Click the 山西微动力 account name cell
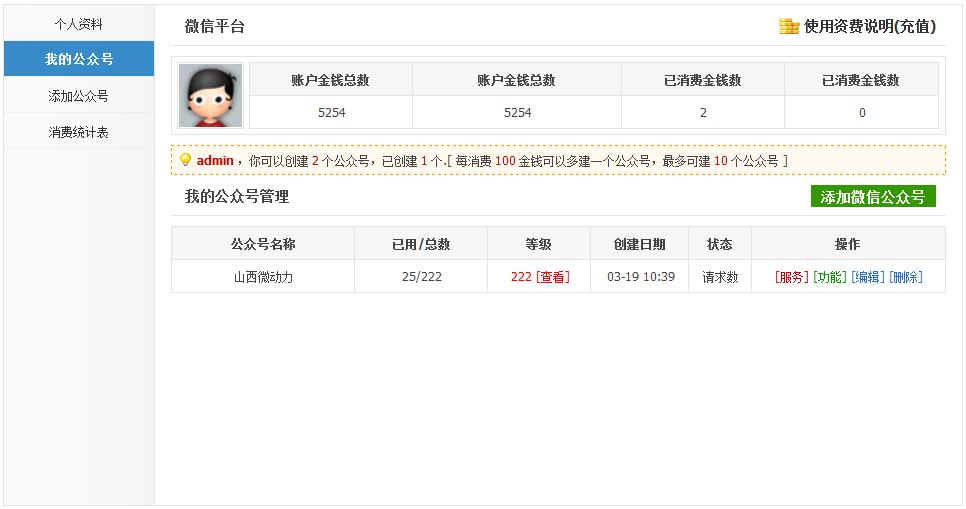The width and height of the screenshot is (966, 509). point(263,277)
